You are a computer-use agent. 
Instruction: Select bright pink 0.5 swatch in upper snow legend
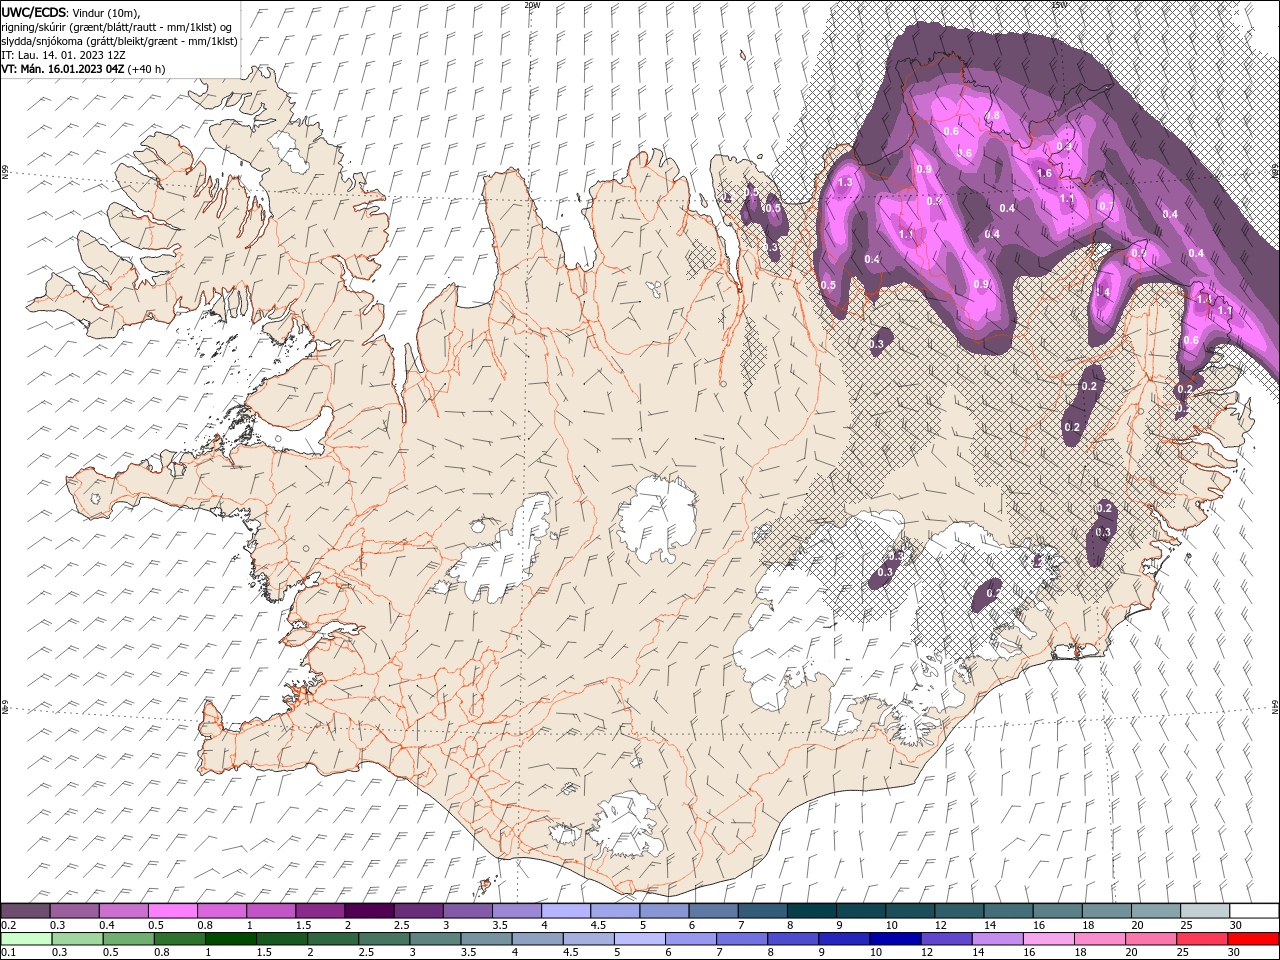172,911
